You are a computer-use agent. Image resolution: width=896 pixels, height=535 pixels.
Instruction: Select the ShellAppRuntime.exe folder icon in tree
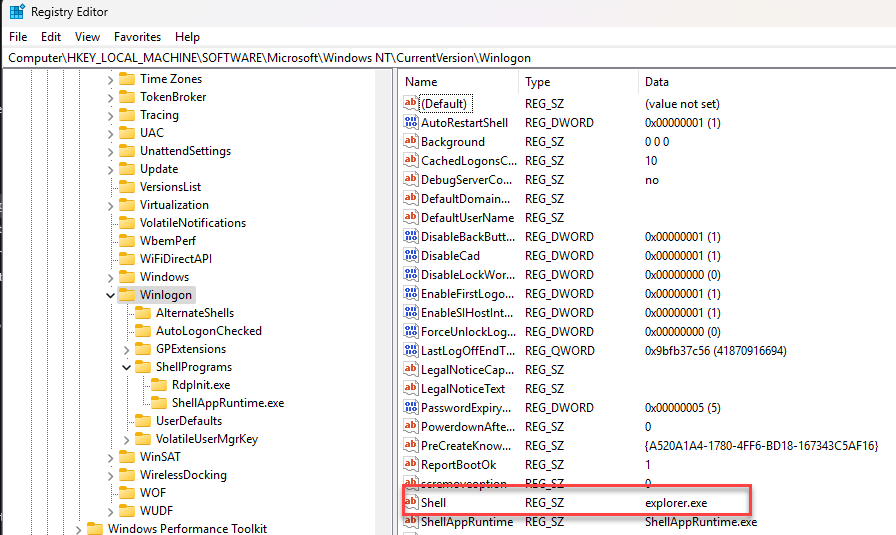click(159, 403)
